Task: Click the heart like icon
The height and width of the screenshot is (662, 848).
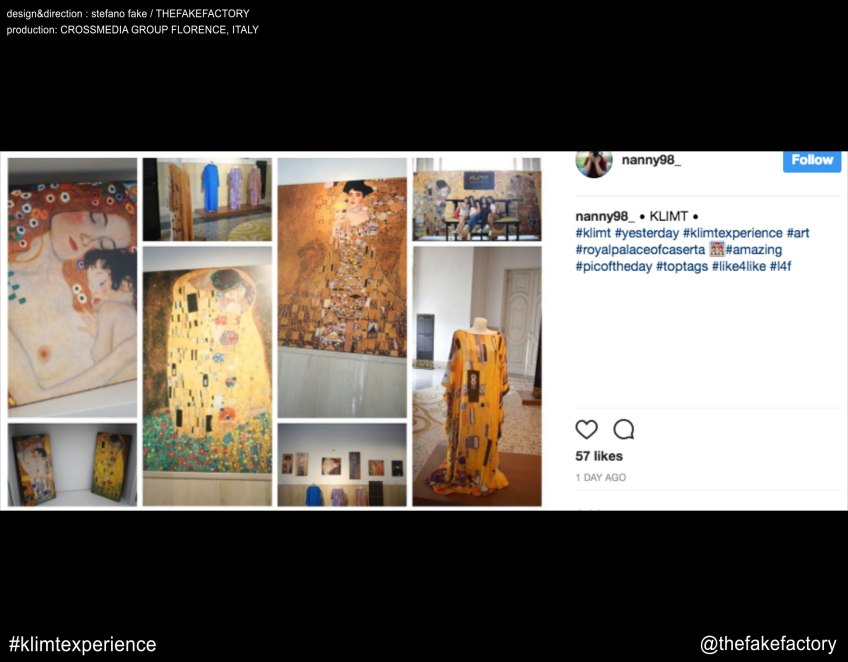Action: pyautogui.click(x=586, y=429)
